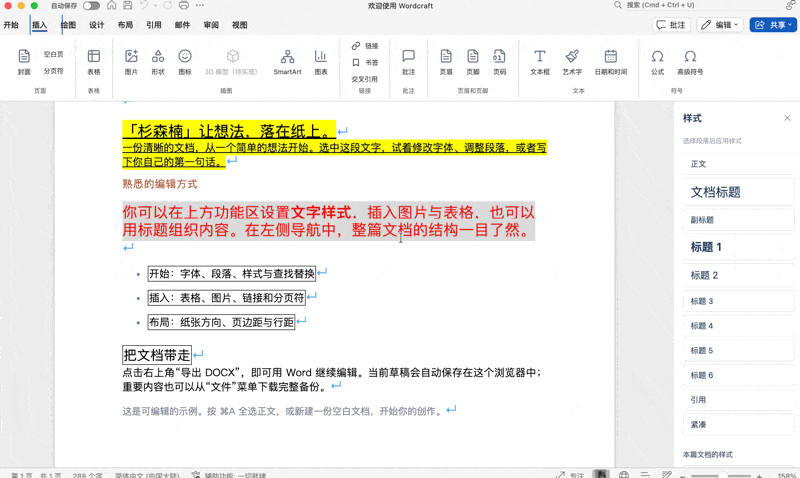800x478 pixels.
Task: Click the bullet item 布局：纸张方向、页边距与行距
Action: 221,322
